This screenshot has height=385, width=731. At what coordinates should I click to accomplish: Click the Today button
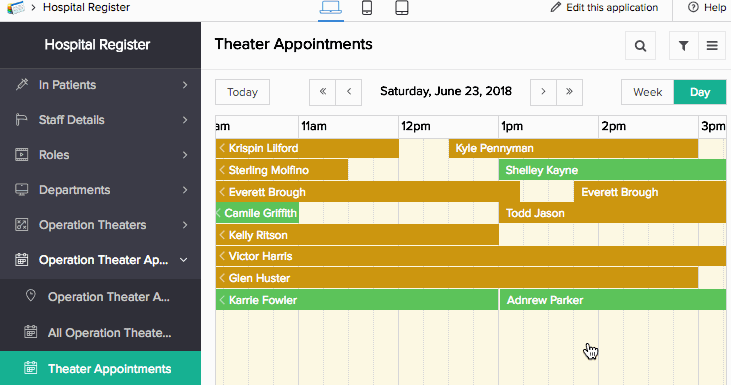pos(242,92)
